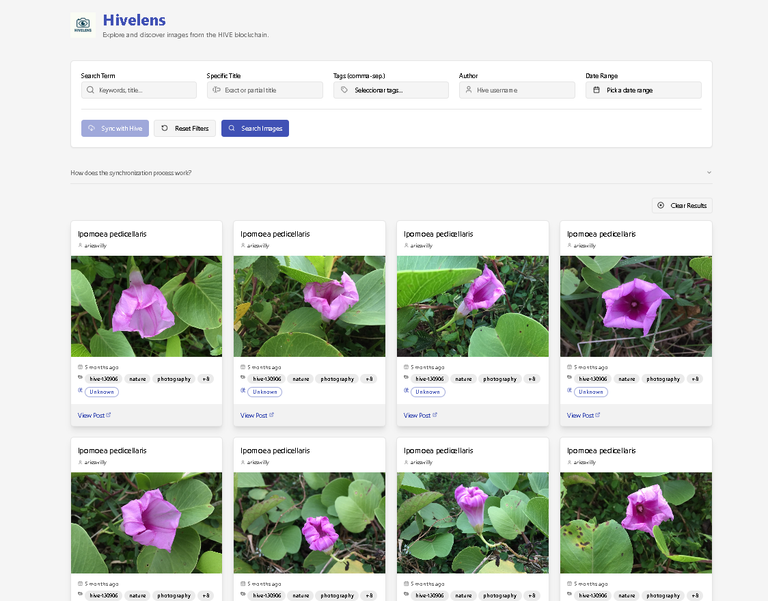Focus the Search Term keywords field
Screen dimensions: 768x601
(x=139, y=90)
